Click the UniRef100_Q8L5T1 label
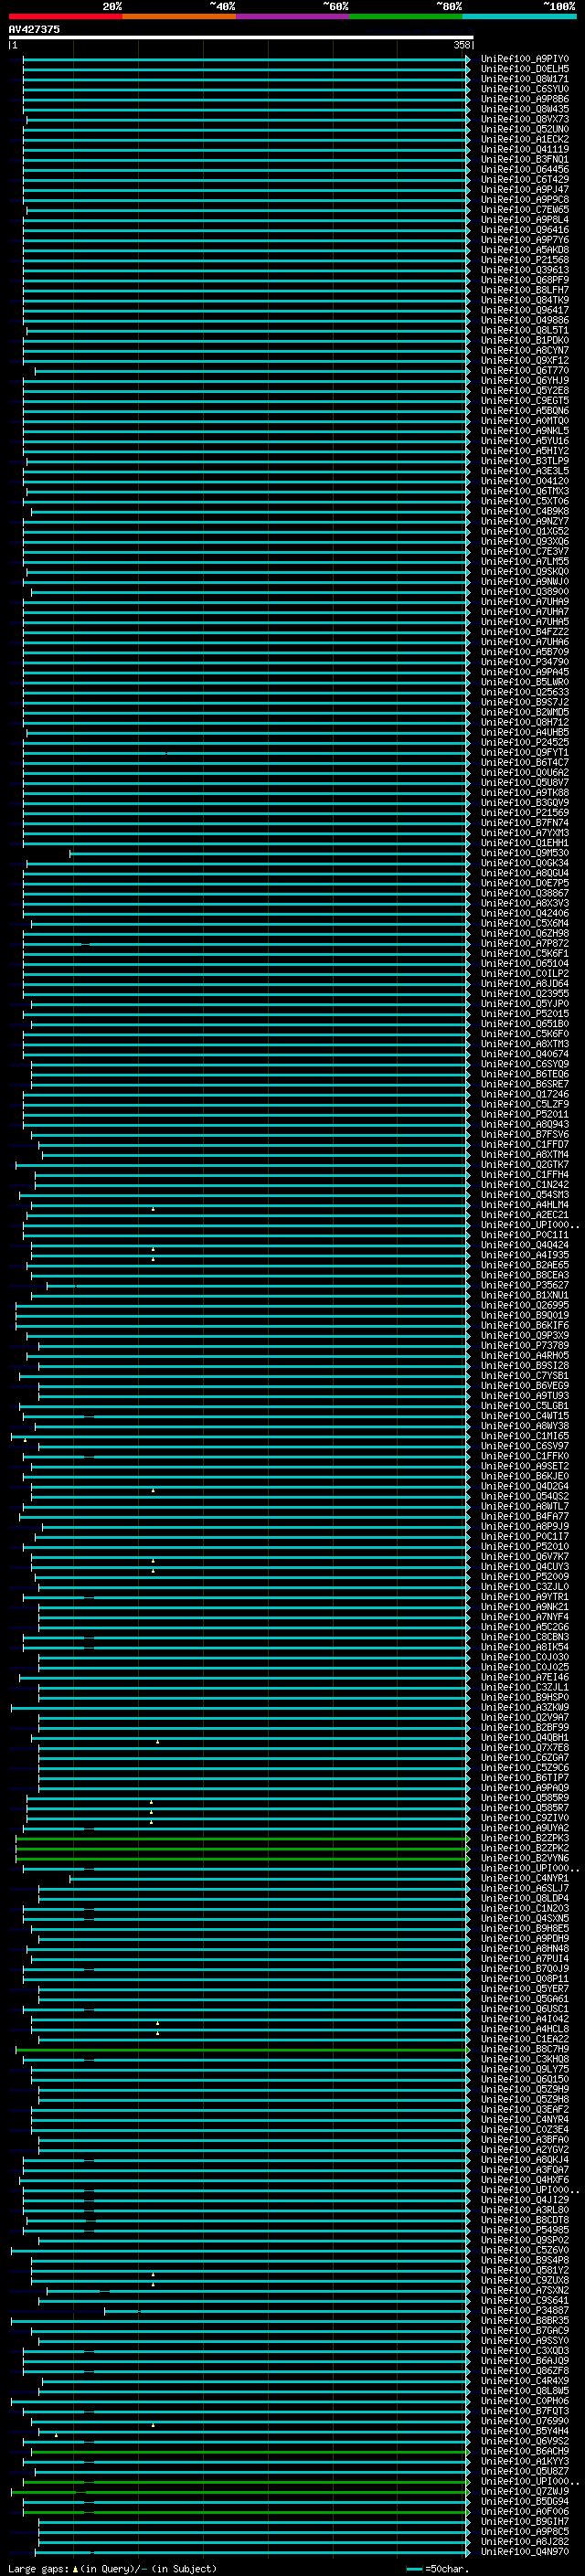The image size is (585, 2576). tap(525, 330)
